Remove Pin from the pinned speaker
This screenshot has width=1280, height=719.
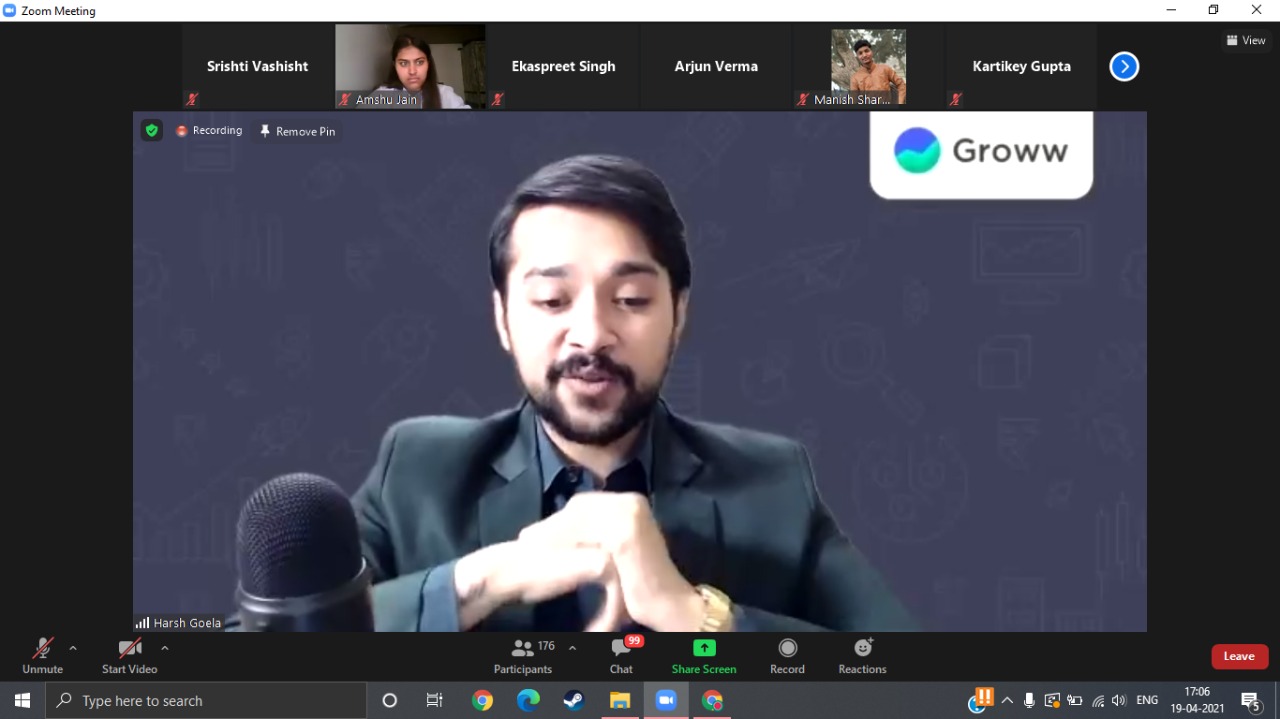click(x=297, y=131)
